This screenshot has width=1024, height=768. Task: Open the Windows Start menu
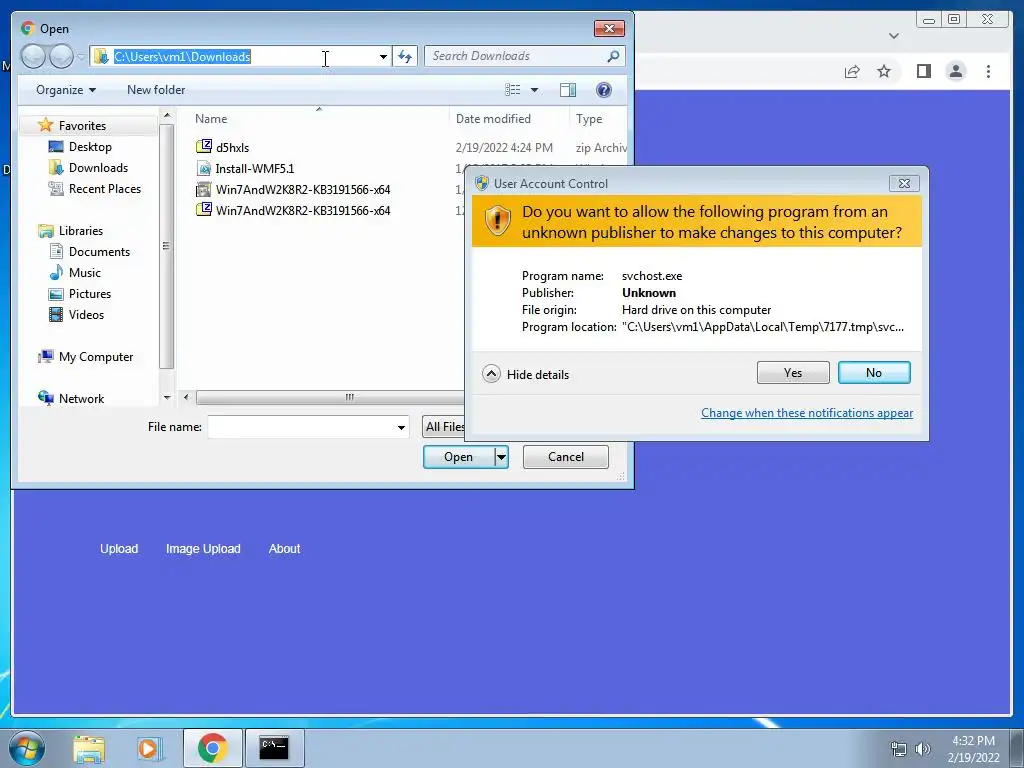pos(27,748)
